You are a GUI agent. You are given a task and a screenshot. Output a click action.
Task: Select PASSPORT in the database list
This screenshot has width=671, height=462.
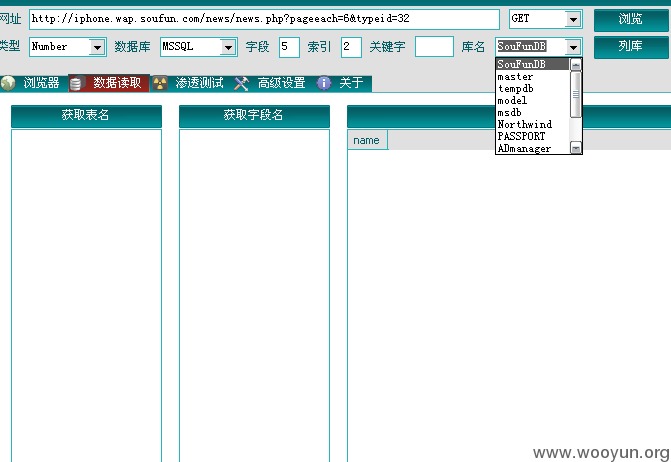[533, 137]
